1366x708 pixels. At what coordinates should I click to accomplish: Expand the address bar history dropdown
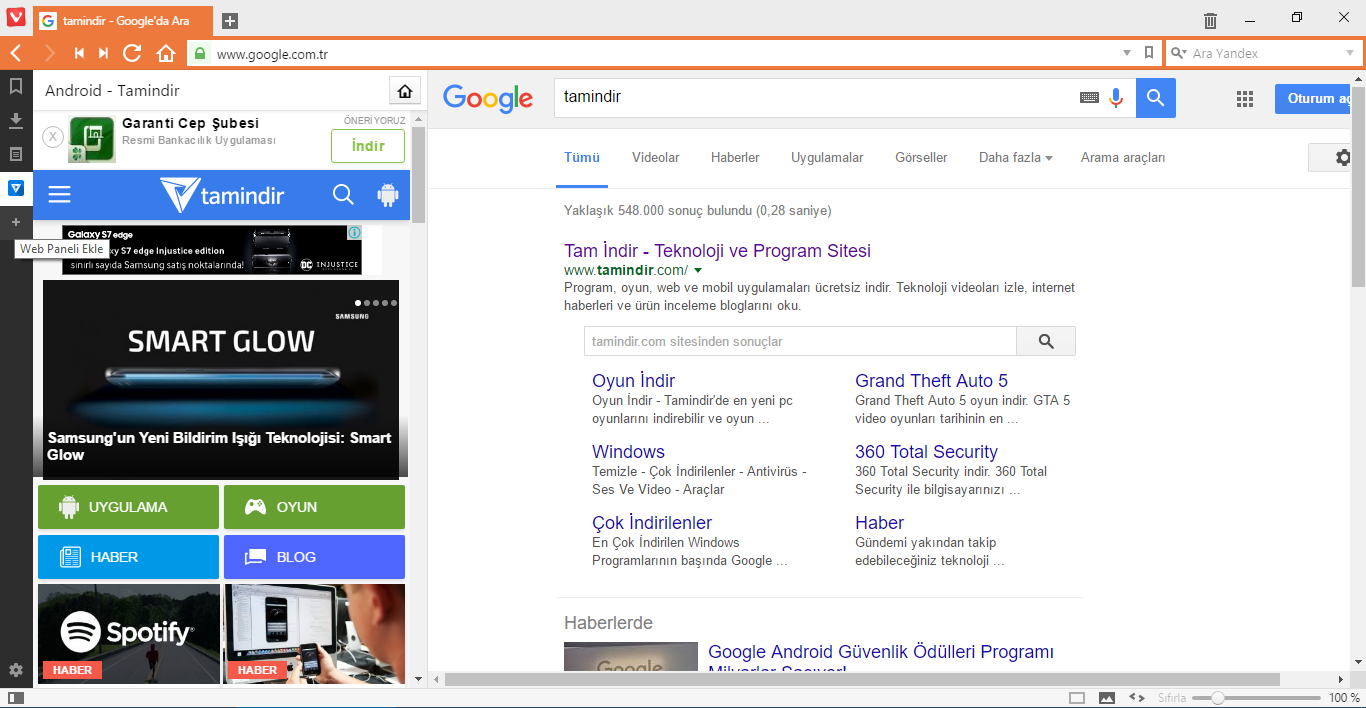(x=1127, y=53)
